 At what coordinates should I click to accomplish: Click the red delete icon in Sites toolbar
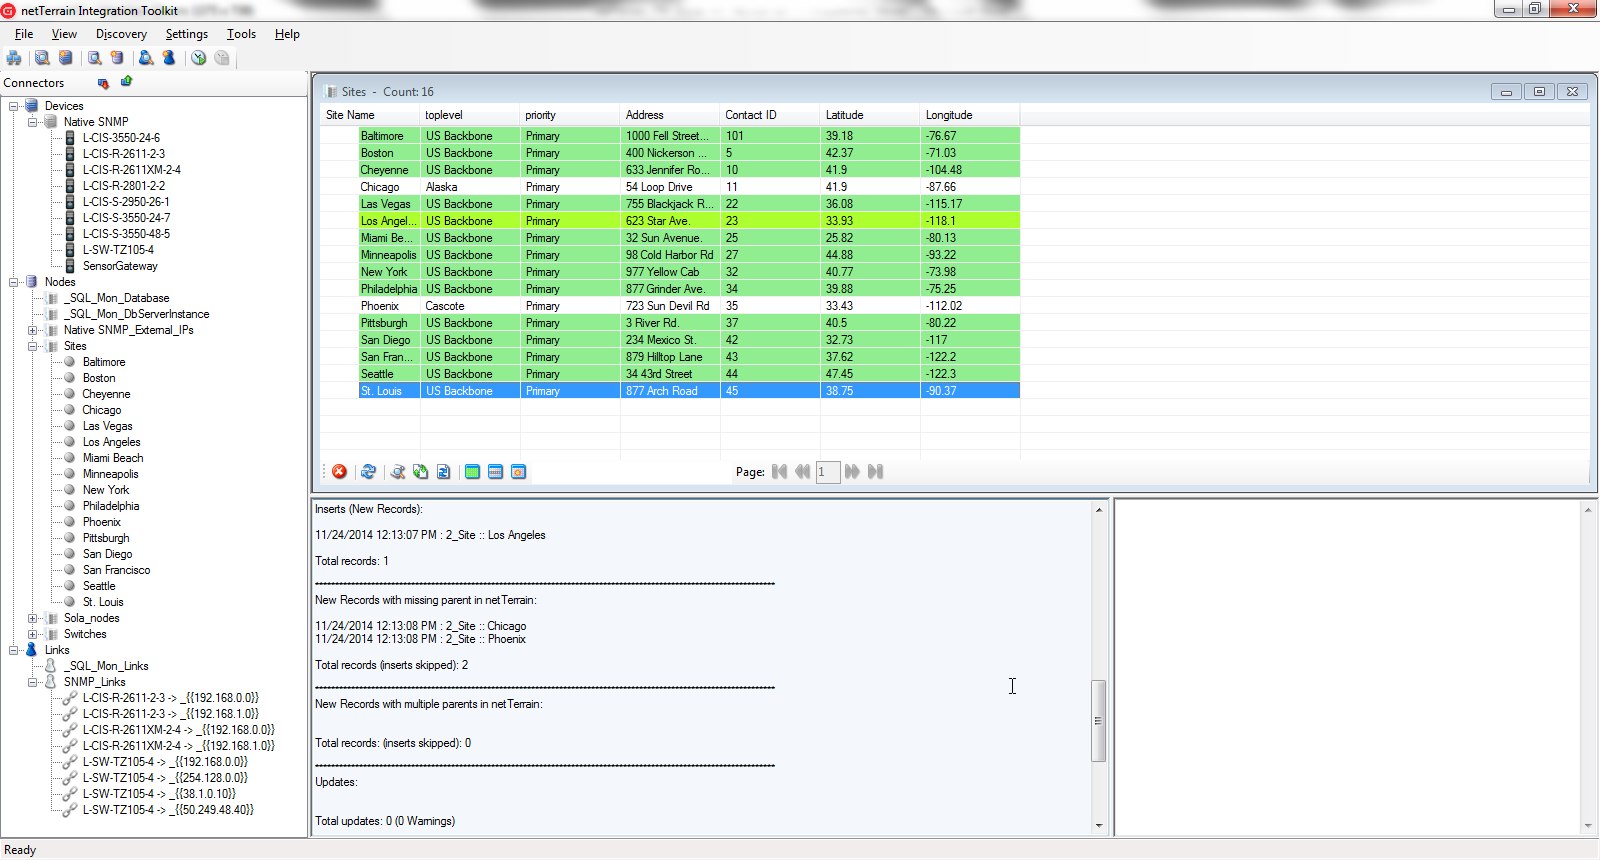(340, 472)
